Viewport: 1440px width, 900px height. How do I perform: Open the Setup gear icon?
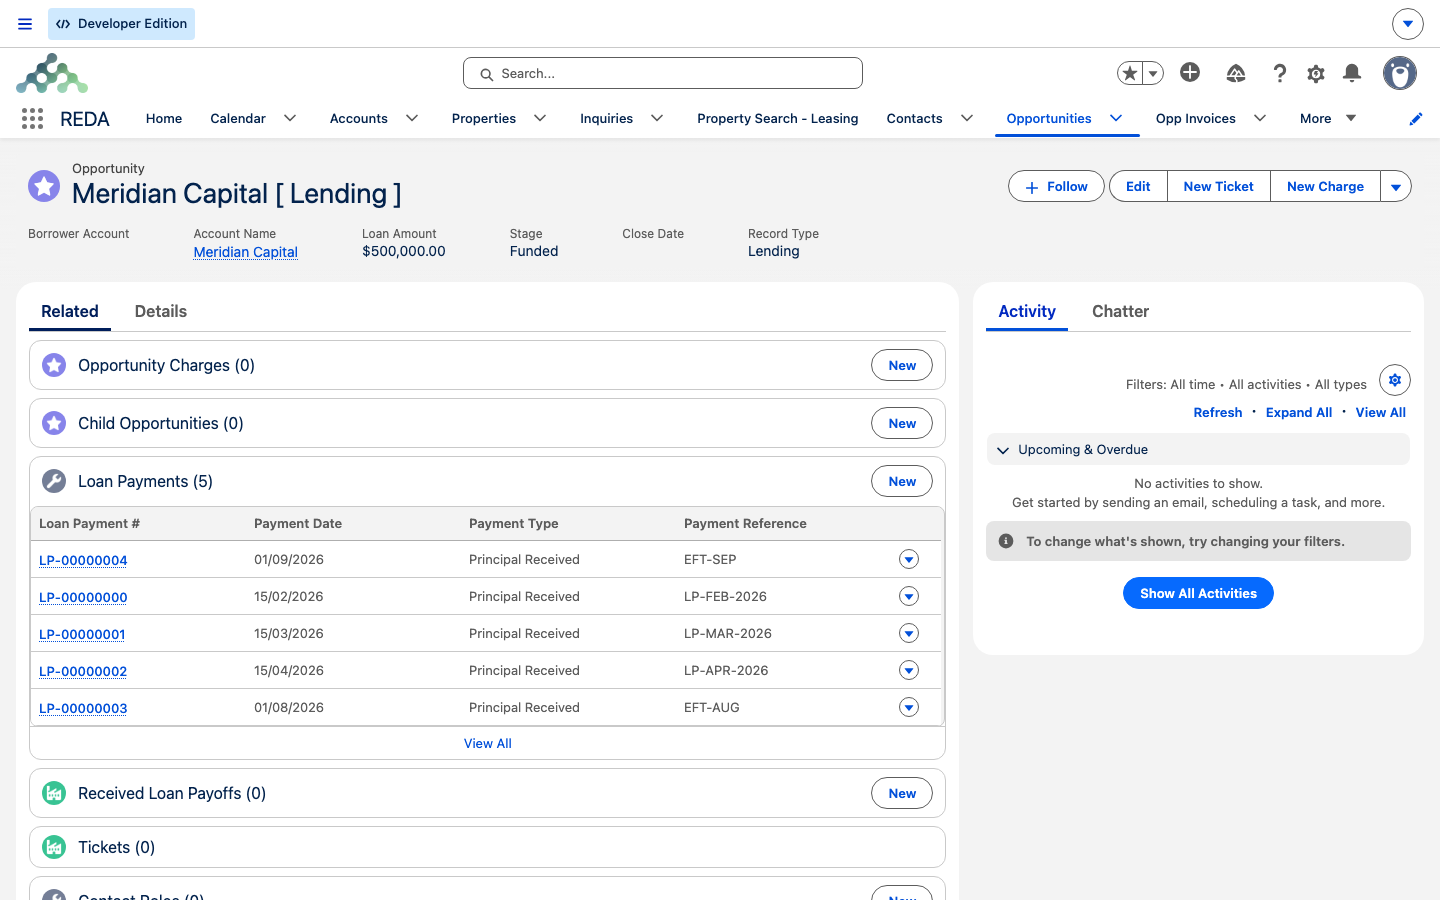tap(1316, 73)
